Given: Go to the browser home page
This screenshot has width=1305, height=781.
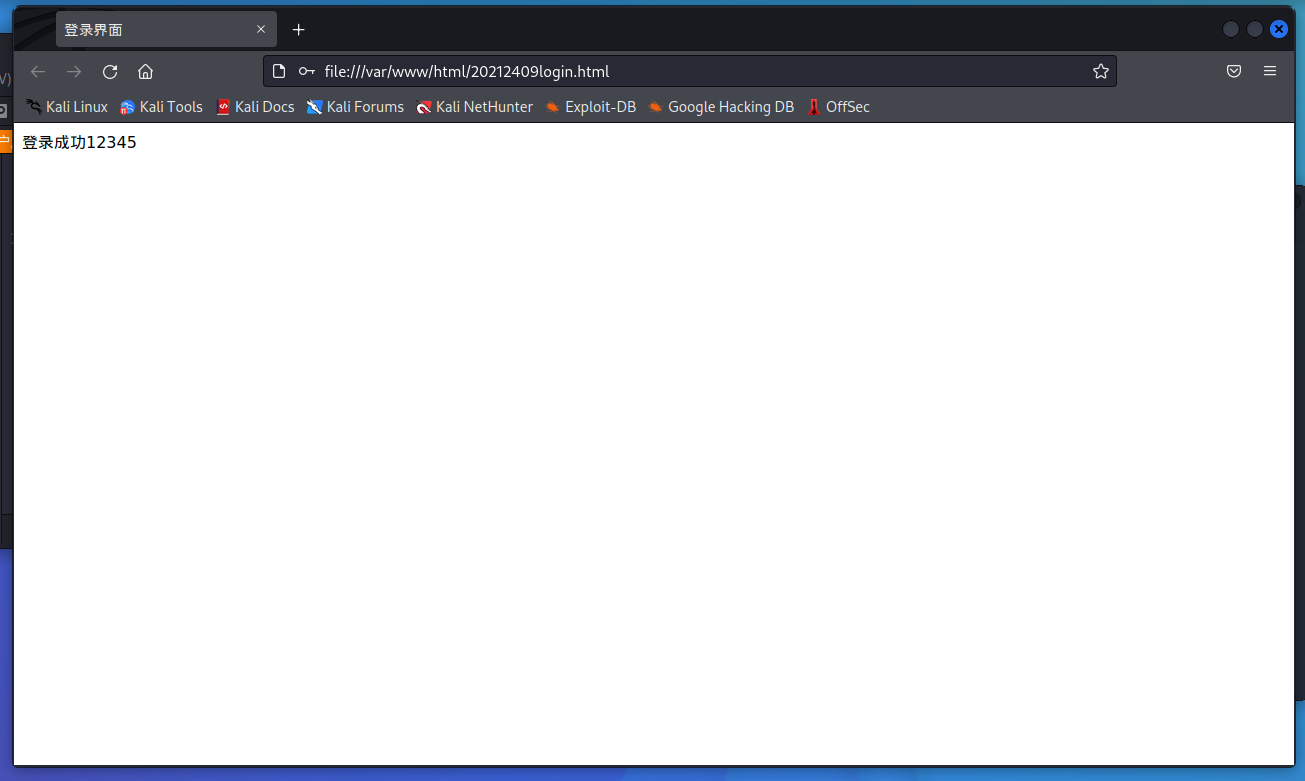Looking at the screenshot, I should (145, 72).
